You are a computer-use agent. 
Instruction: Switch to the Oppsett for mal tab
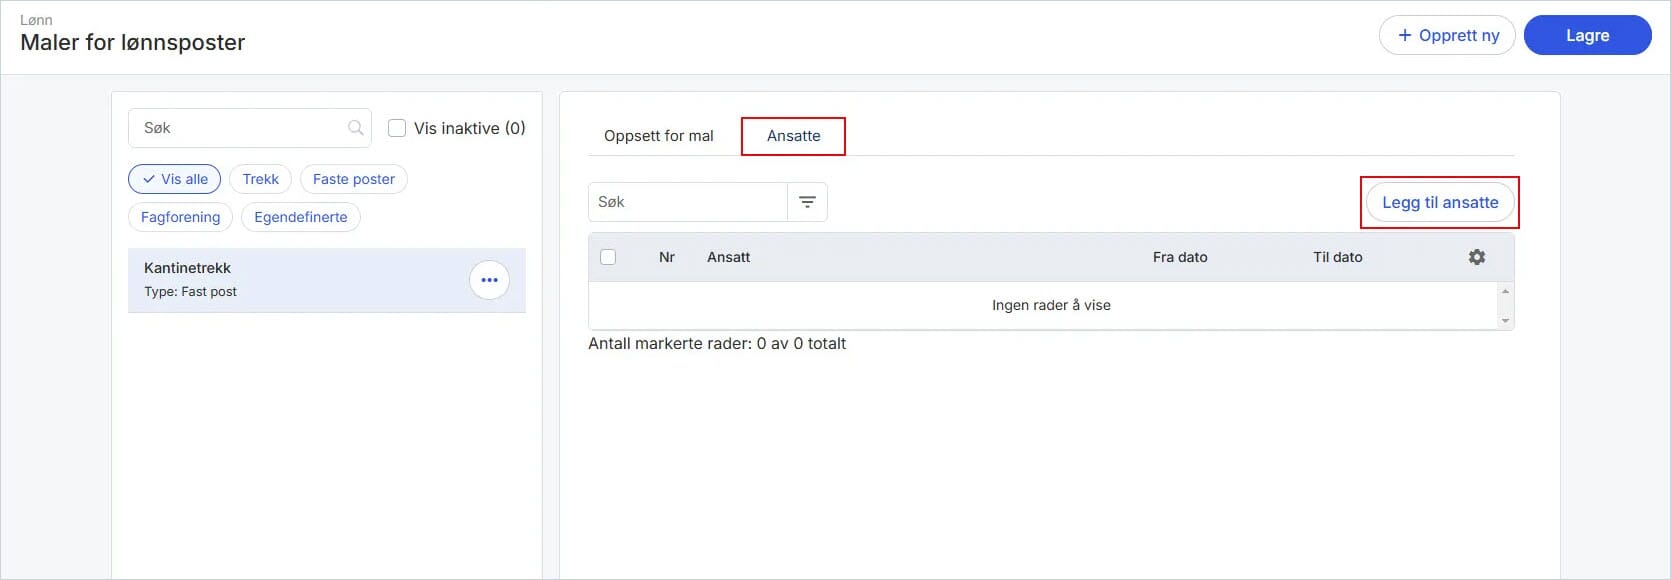pos(659,136)
